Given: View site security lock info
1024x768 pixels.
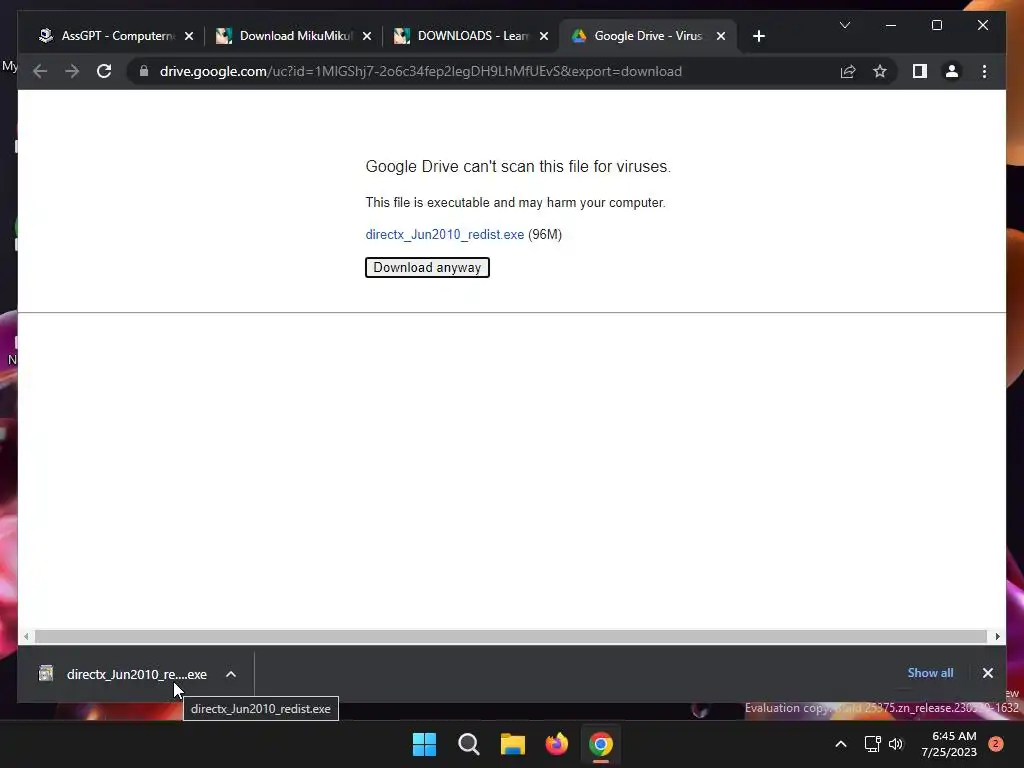Looking at the screenshot, I should point(144,71).
